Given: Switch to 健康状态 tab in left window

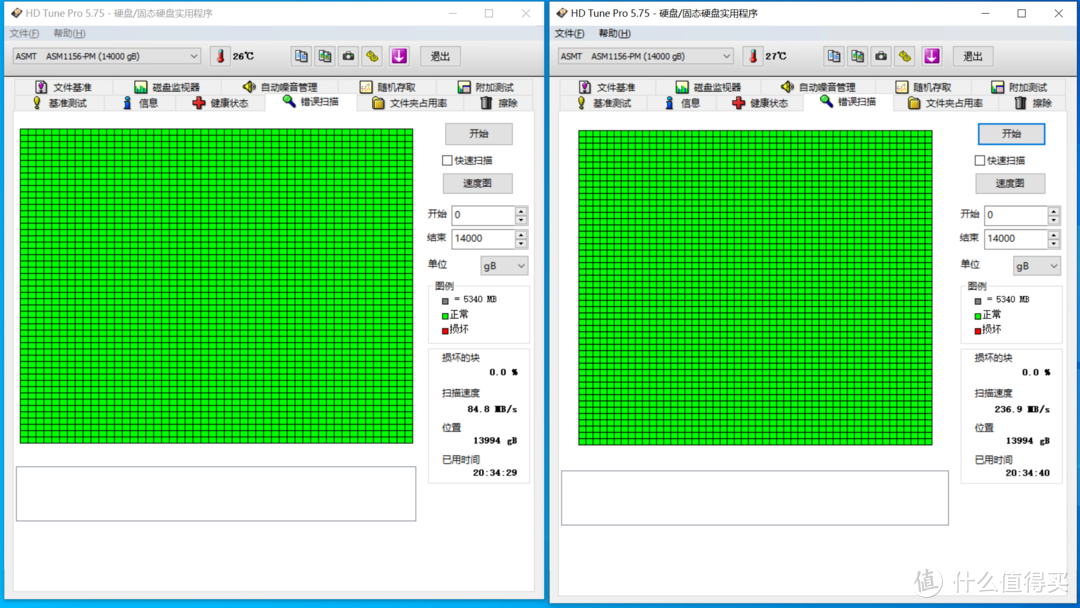Looking at the screenshot, I should click(x=219, y=103).
